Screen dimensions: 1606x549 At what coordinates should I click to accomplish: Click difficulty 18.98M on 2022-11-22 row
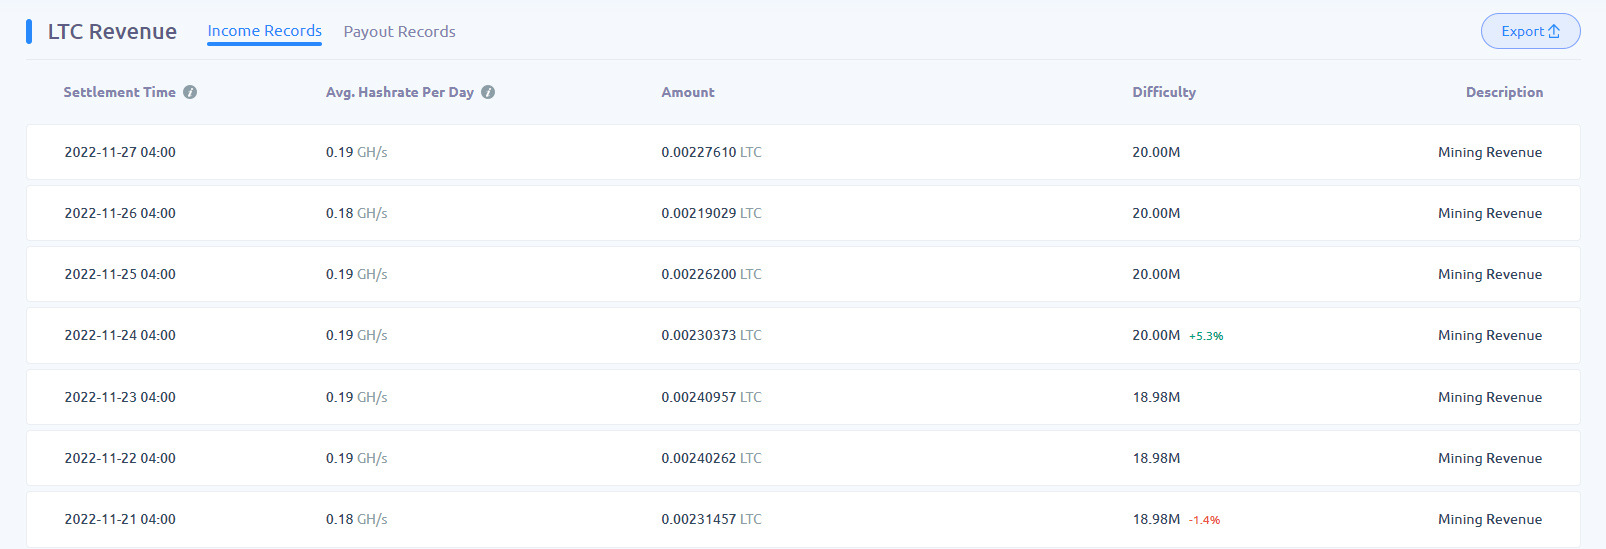click(1156, 458)
